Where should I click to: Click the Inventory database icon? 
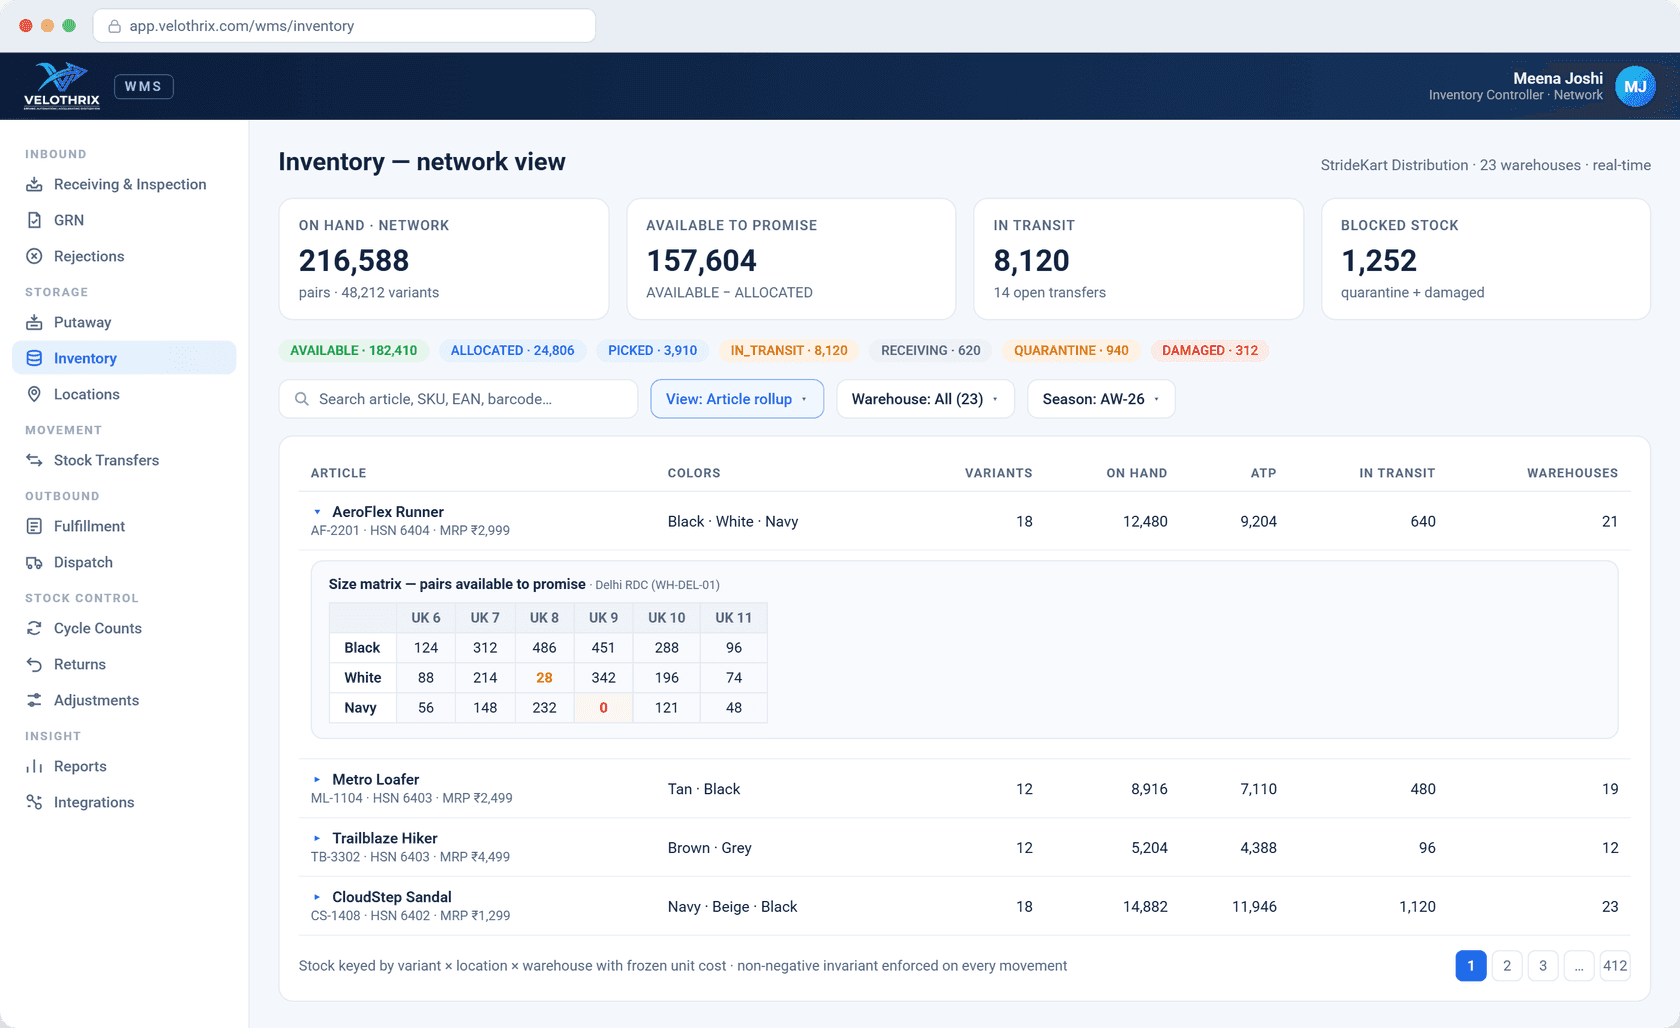(34, 358)
